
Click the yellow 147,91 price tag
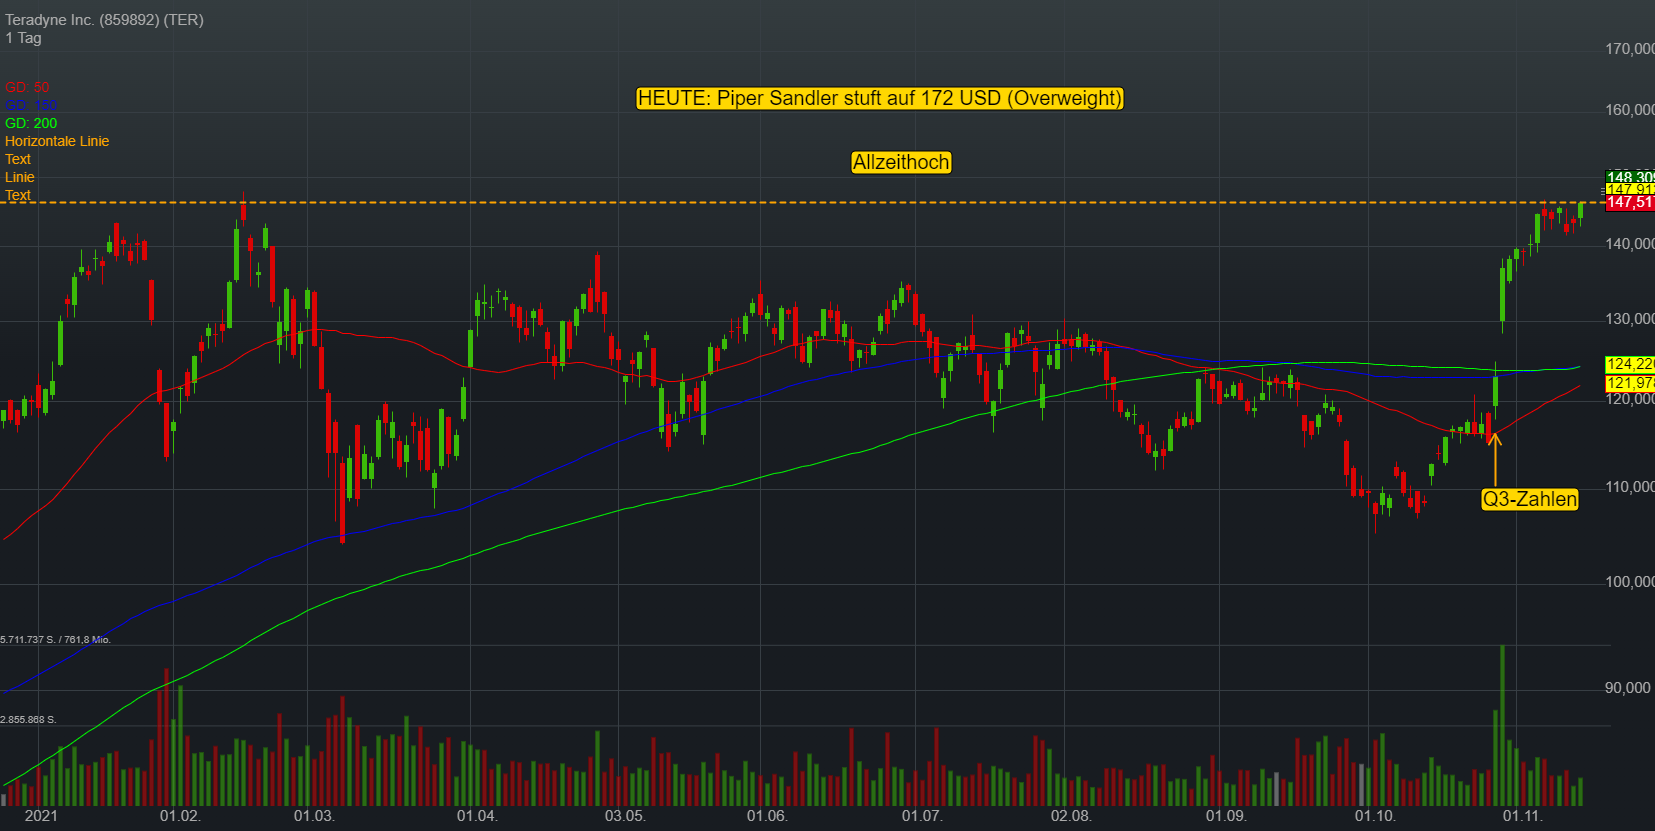point(1630,189)
